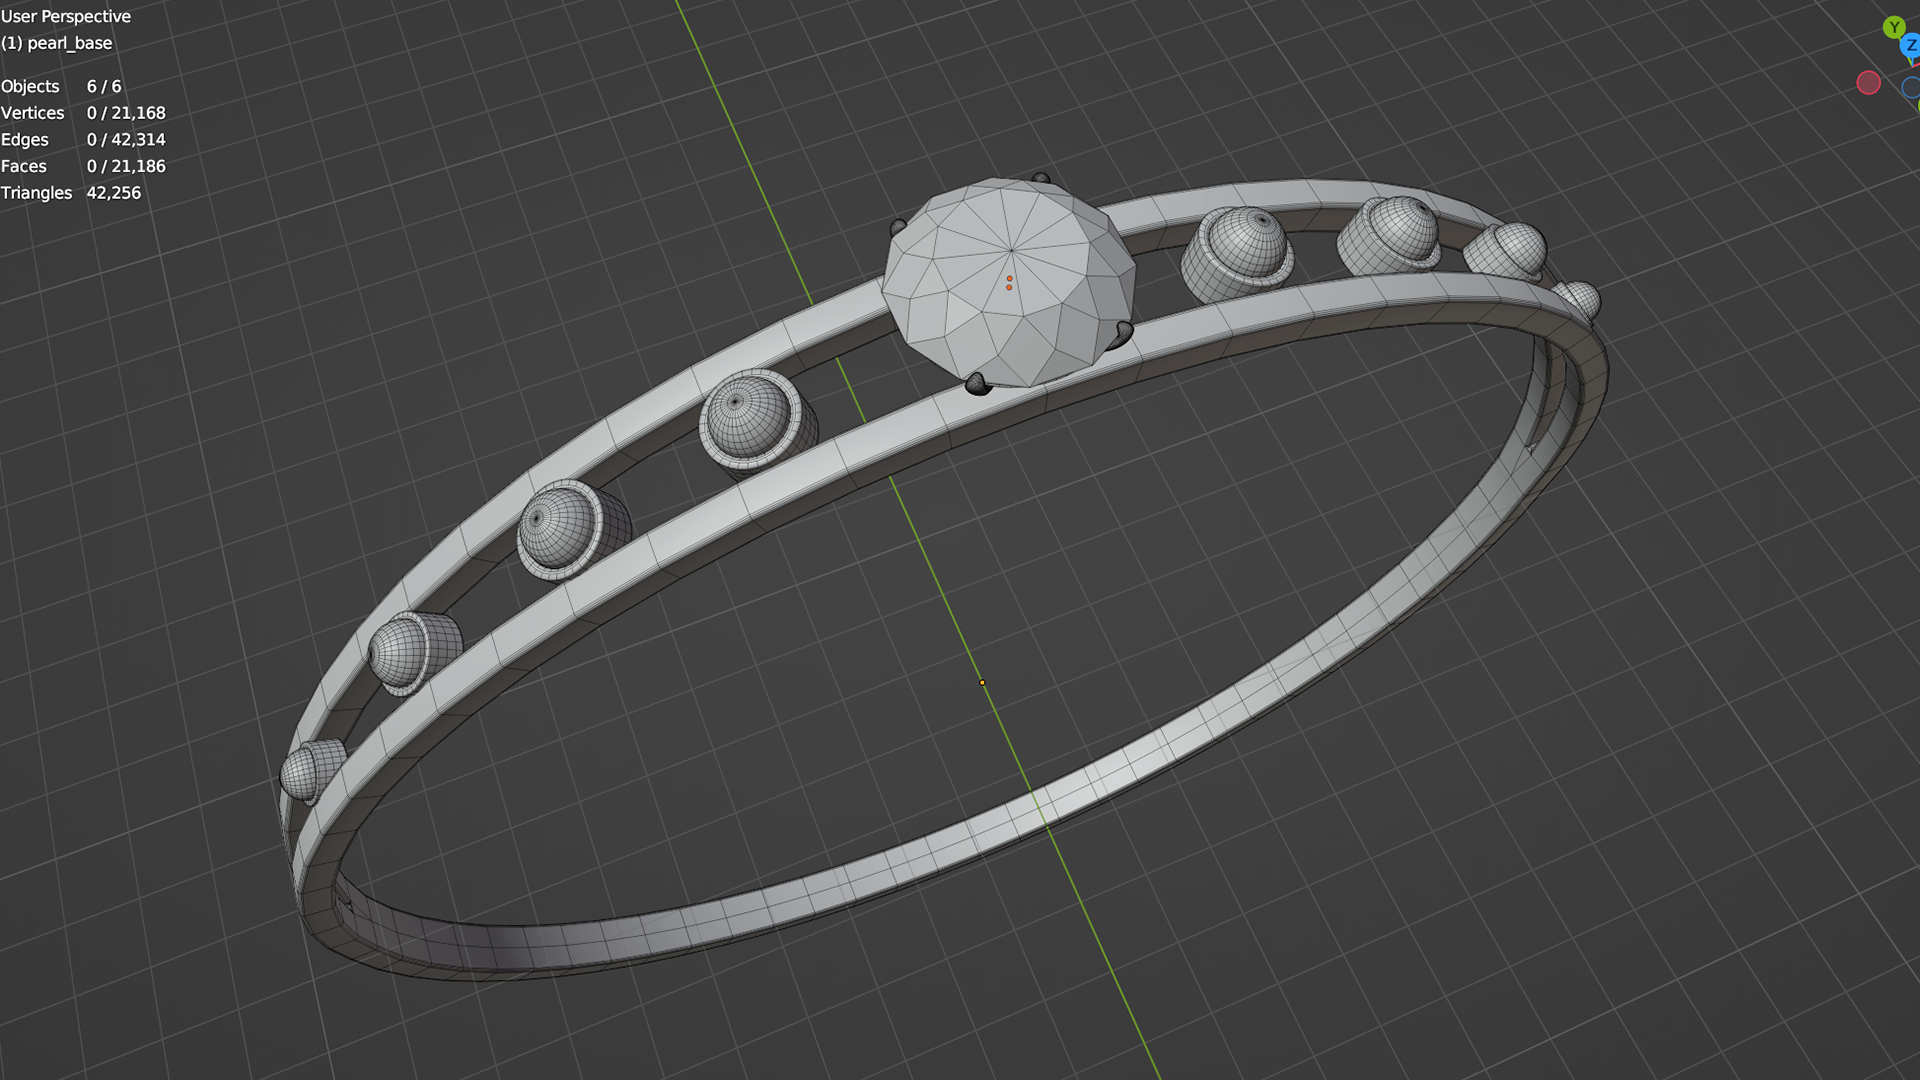Click the red negative X axis circle
1920x1080 pixels.
1868,83
